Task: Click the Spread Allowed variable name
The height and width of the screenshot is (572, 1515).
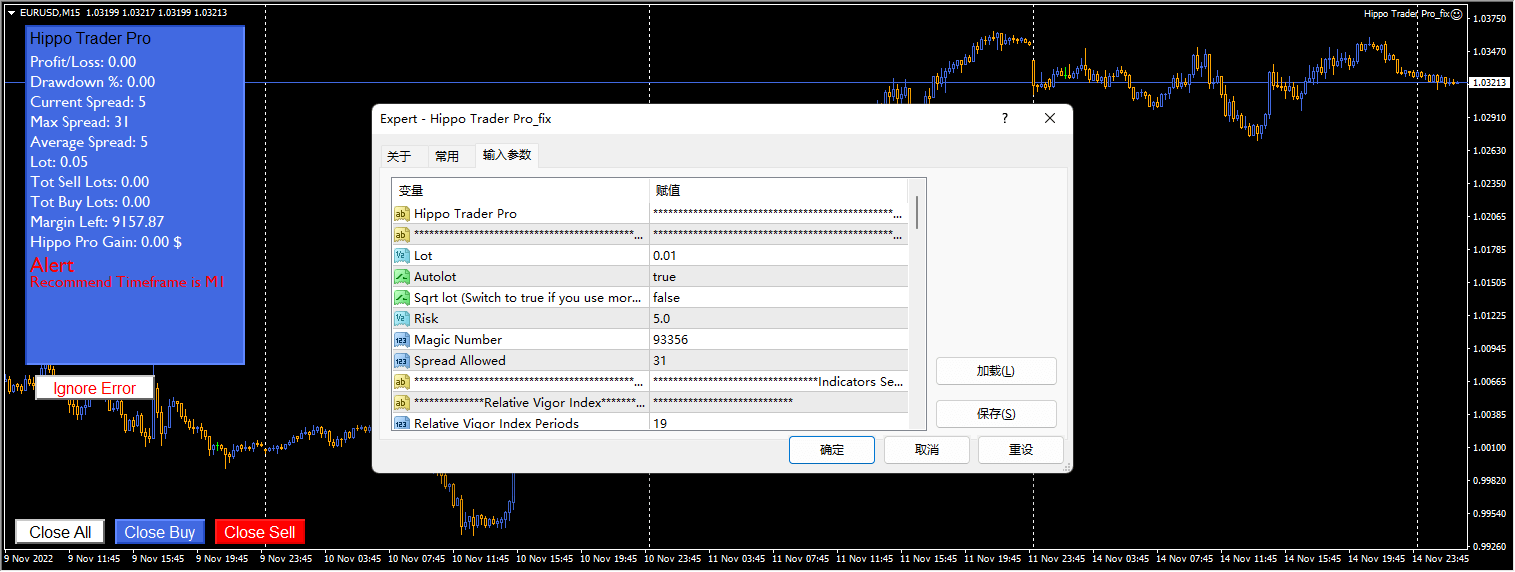Action: tap(460, 361)
